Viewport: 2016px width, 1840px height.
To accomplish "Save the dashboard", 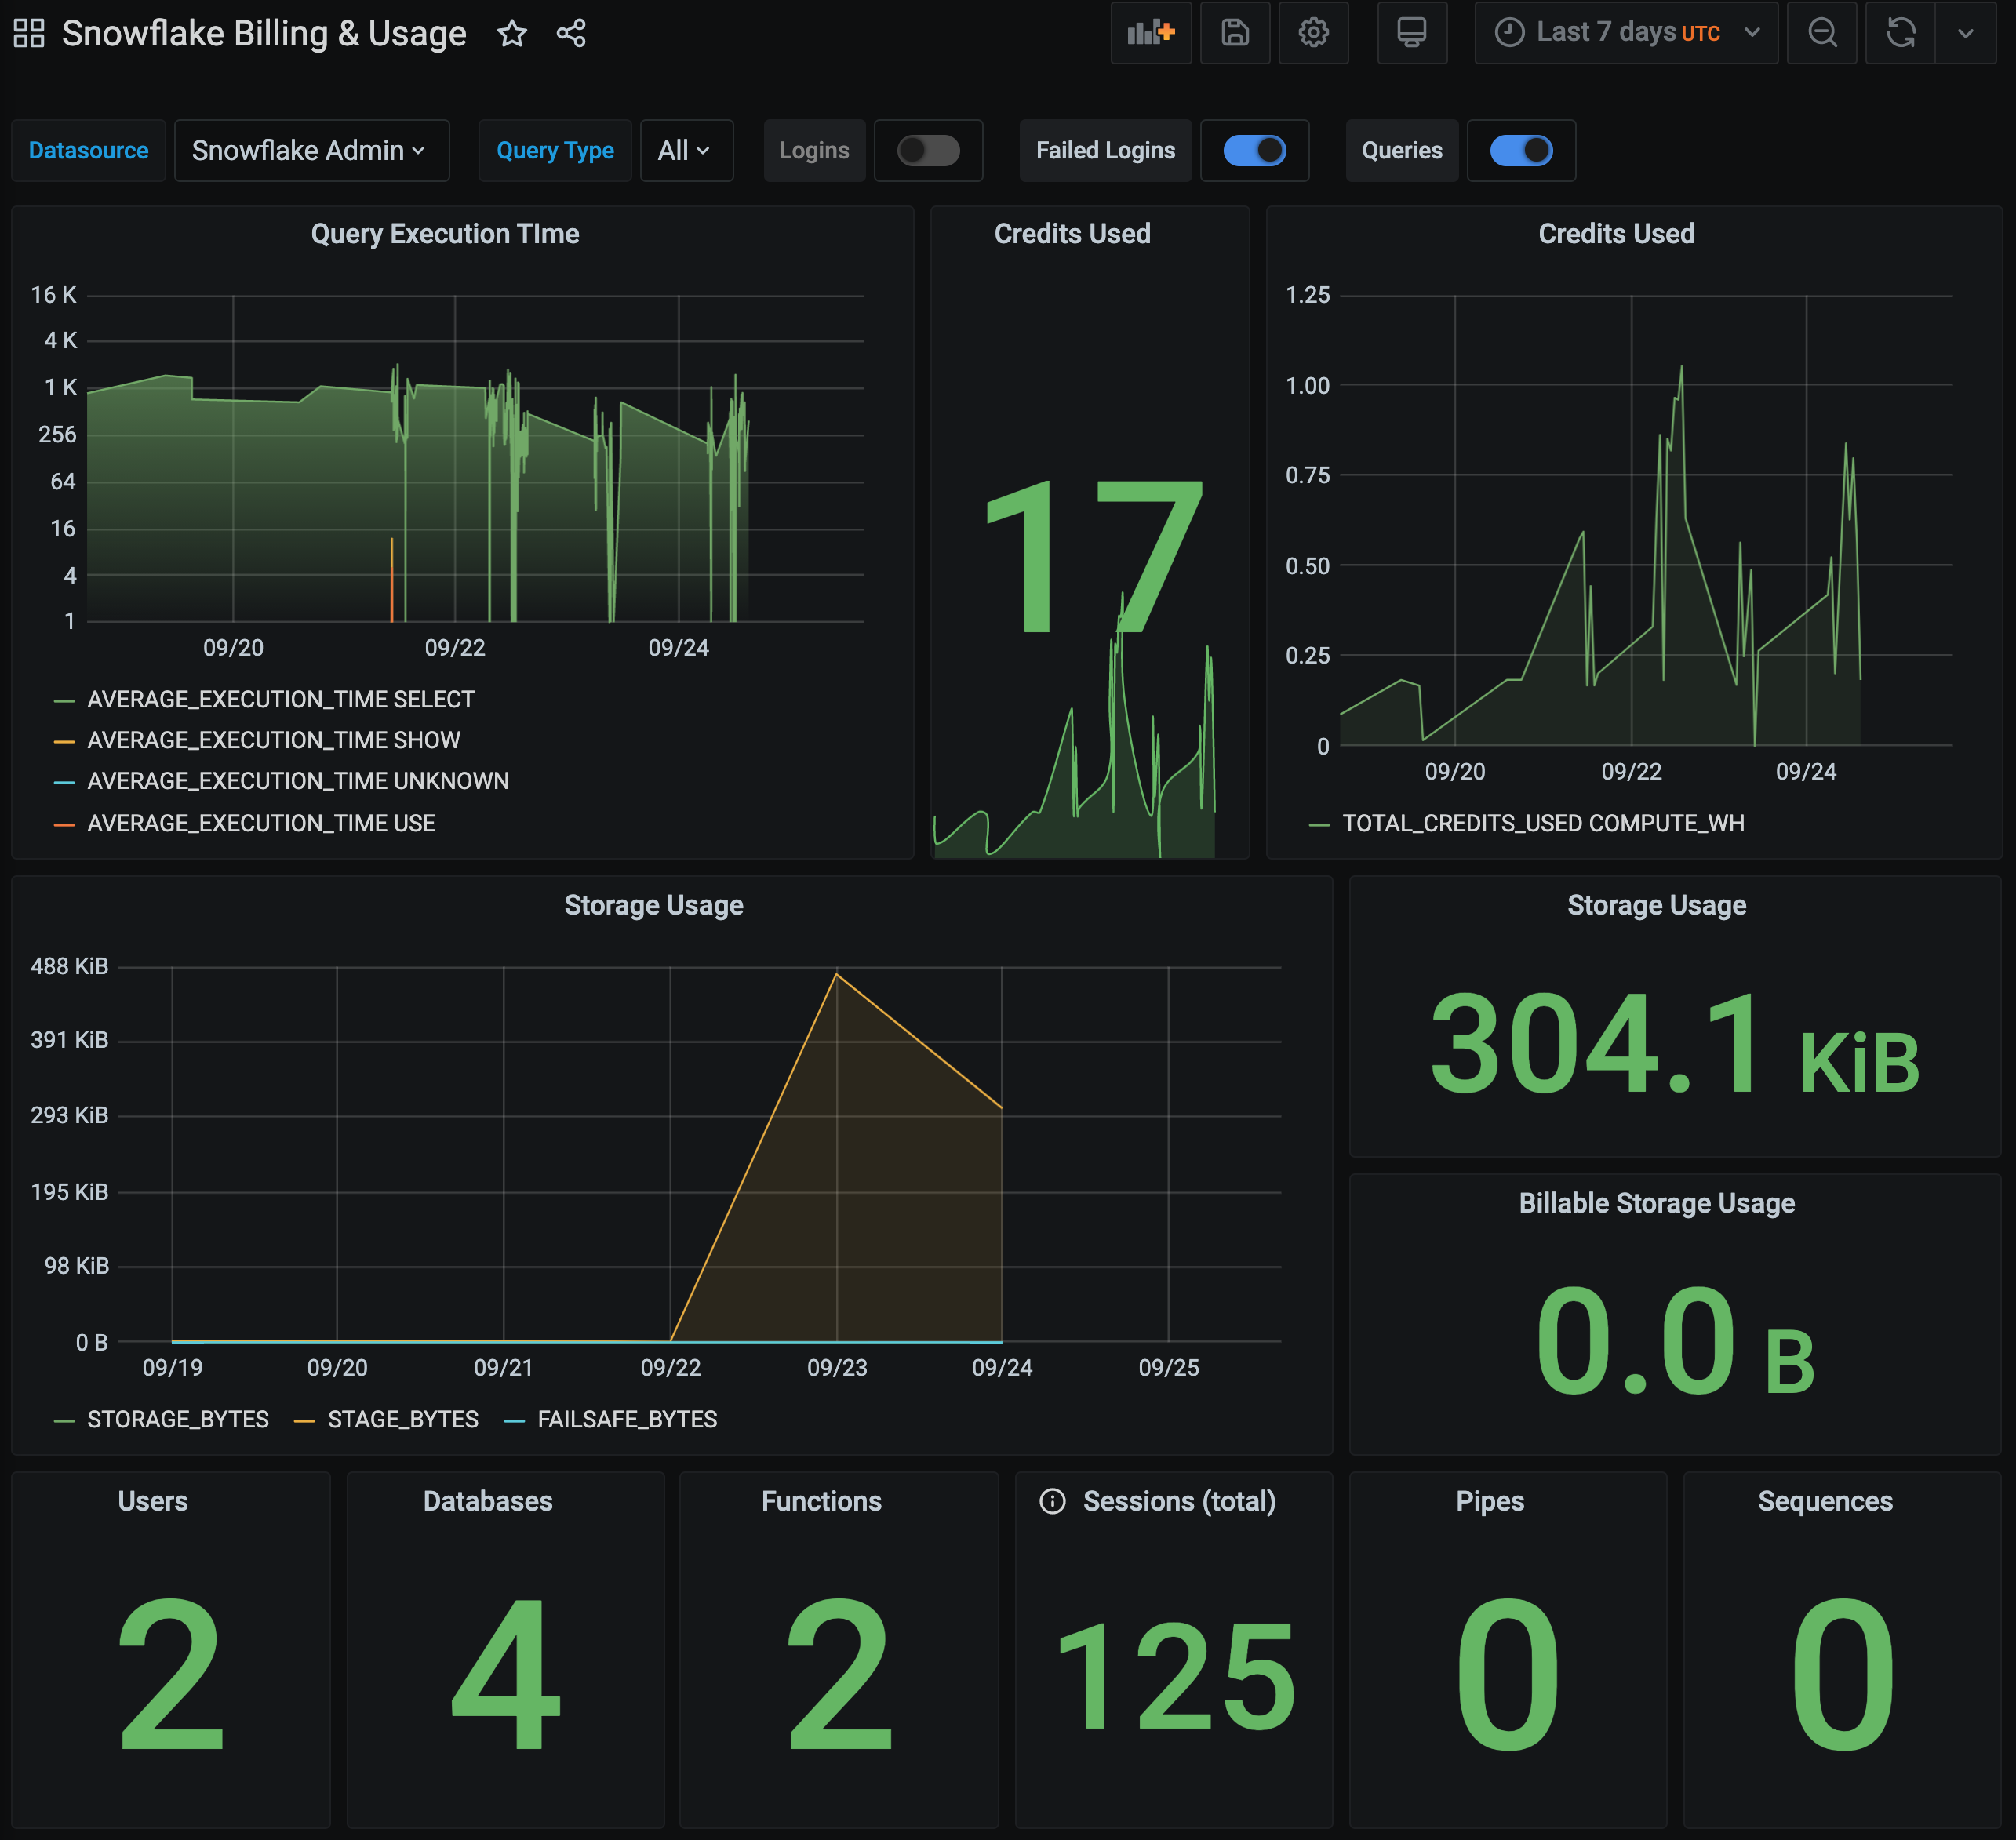I will coord(1235,33).
